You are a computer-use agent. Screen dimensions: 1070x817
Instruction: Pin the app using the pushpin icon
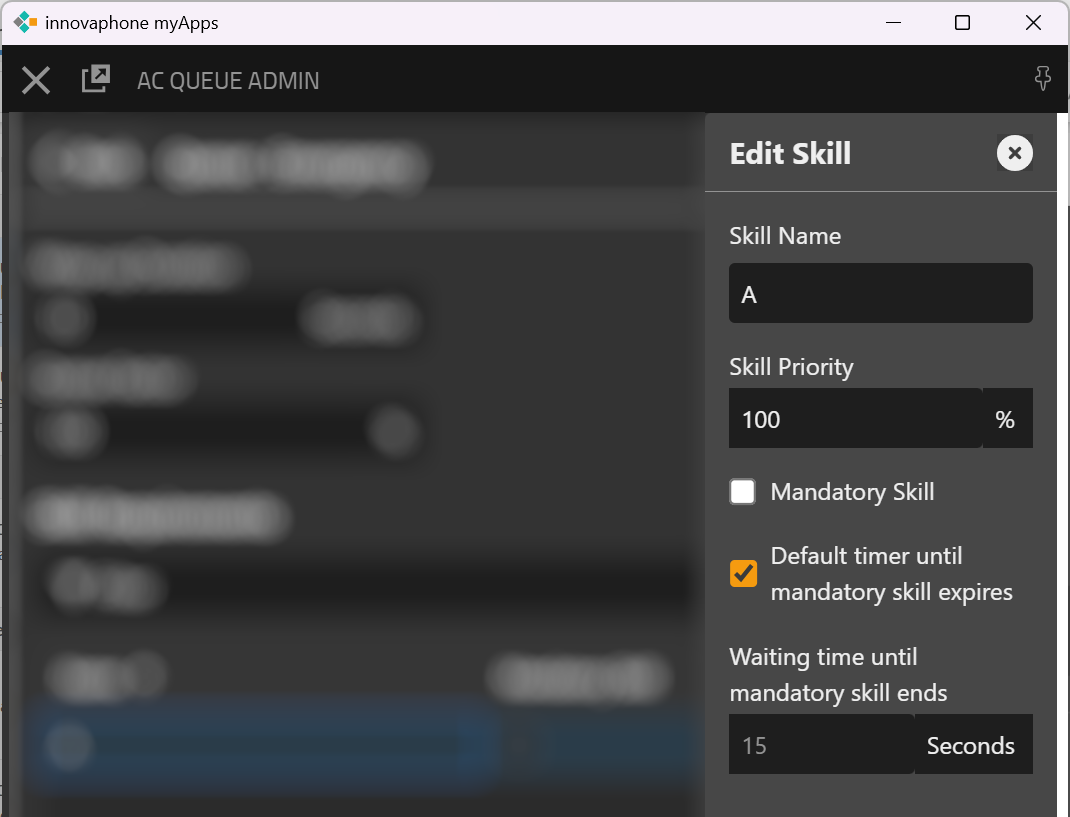[x=1042, y=79]
